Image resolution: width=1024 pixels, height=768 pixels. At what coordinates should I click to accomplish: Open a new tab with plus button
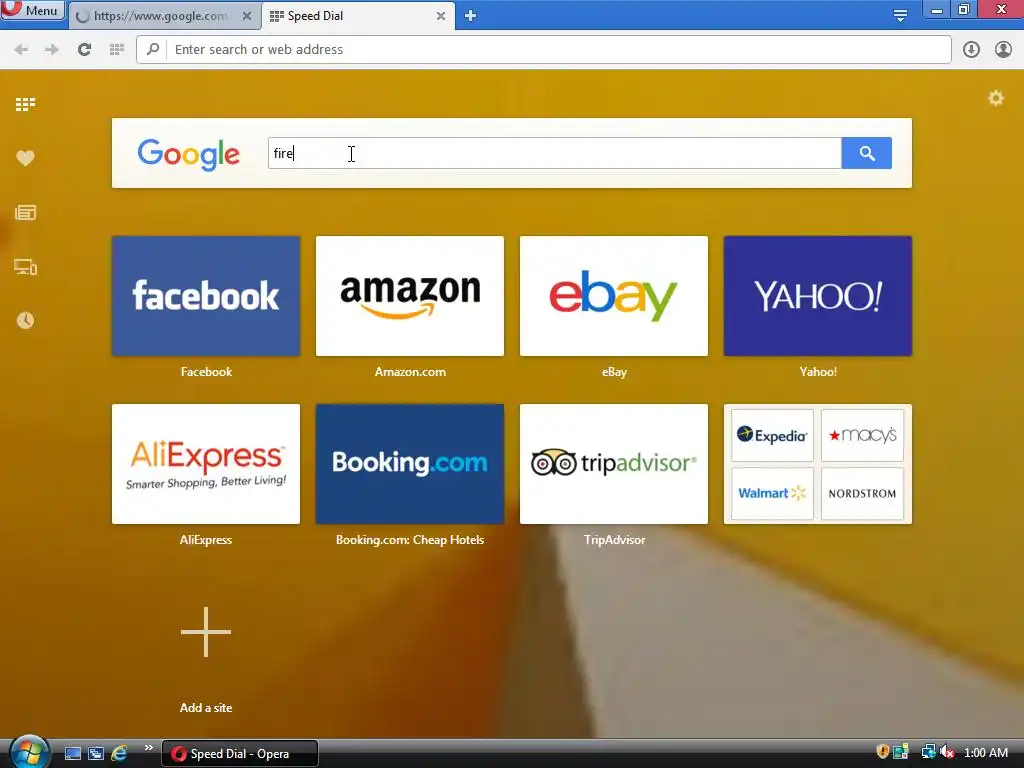[470, 16]
